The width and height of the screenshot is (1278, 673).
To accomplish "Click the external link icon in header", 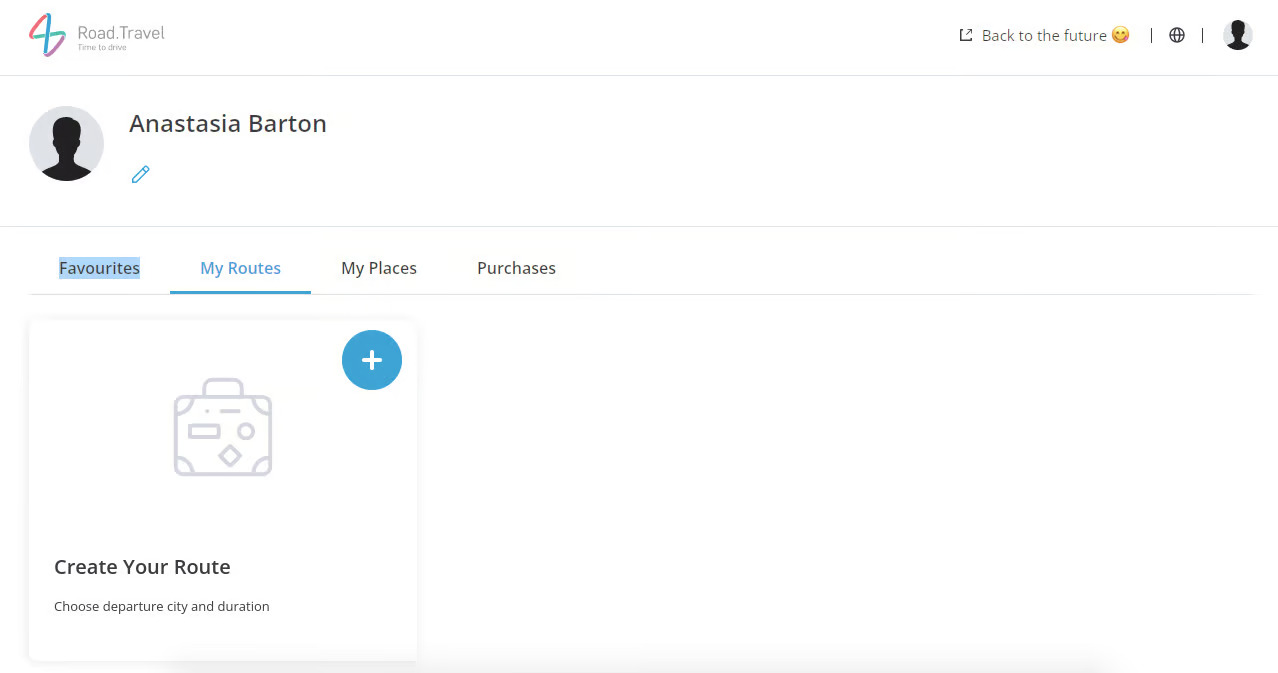I will point(966,35).
